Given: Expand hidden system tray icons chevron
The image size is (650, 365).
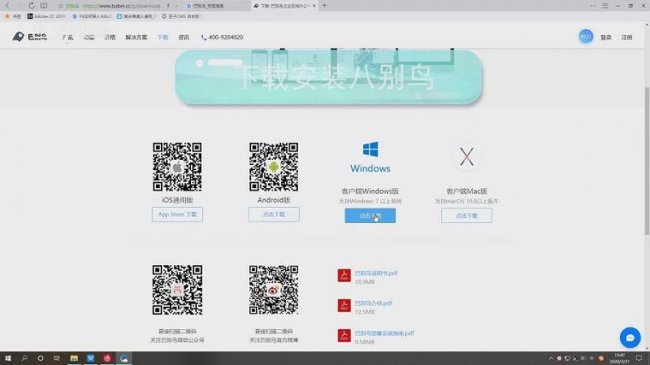Looking at the screenshot, I should 551,358.
